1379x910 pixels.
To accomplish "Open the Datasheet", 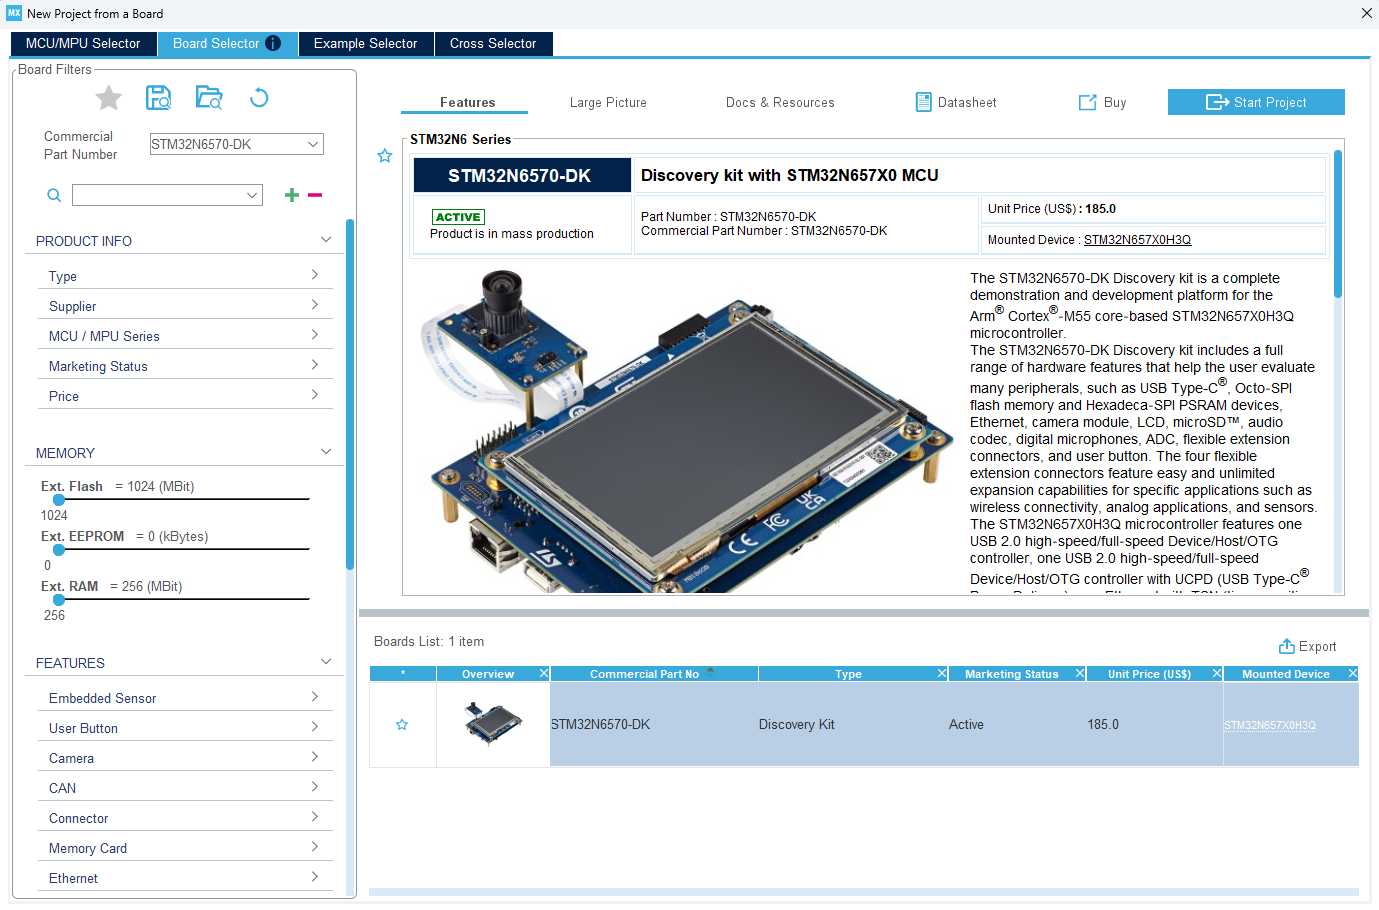I will pos(956,102).
